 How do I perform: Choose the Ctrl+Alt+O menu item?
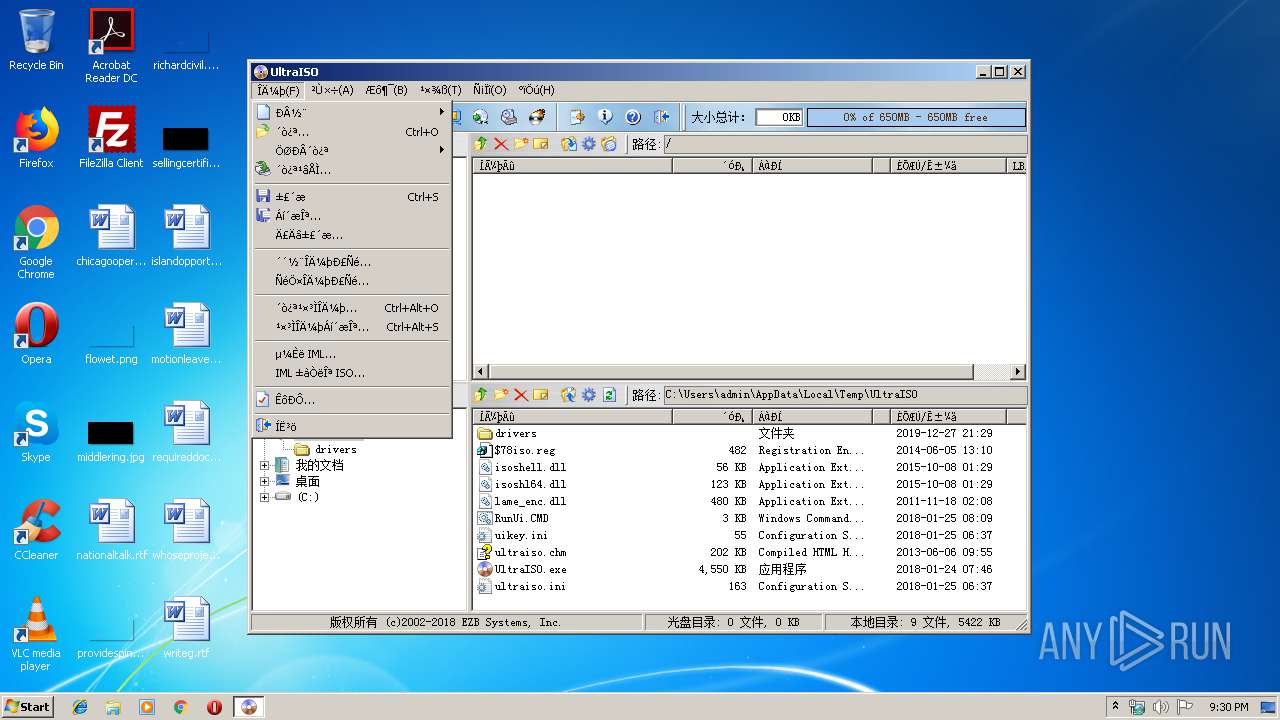351,308
